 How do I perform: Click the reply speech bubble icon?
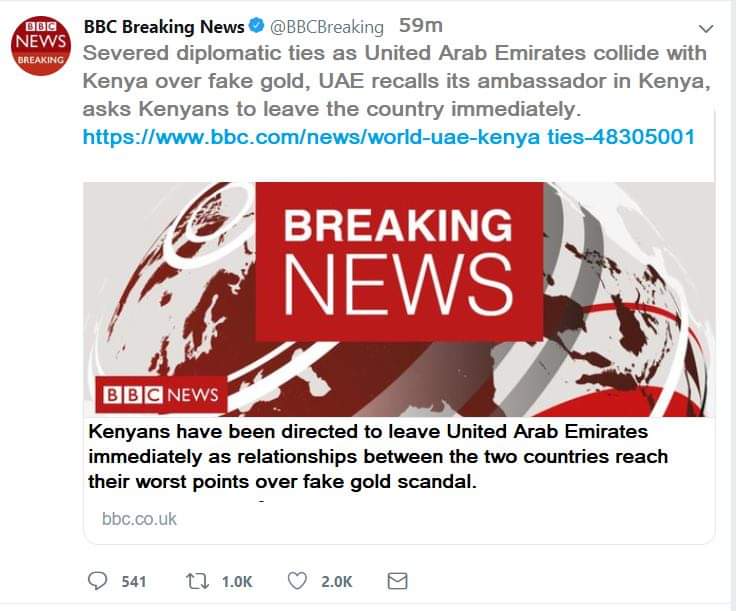point(97,580)
